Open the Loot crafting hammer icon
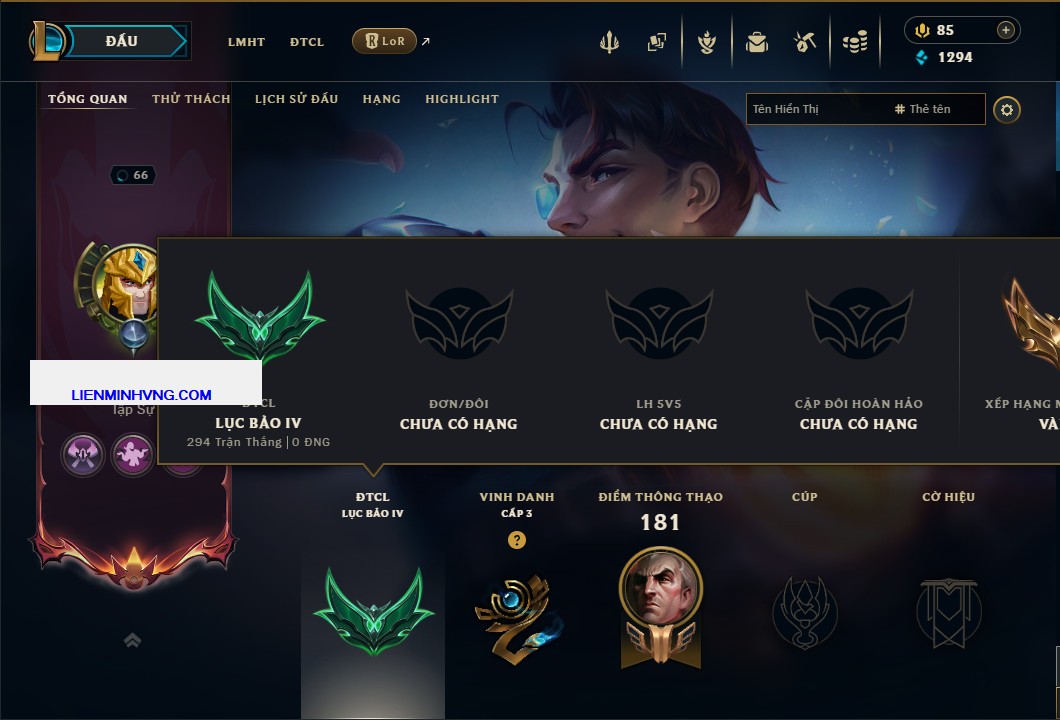Viewport: 1060px width, 720px height. (804, 42)
